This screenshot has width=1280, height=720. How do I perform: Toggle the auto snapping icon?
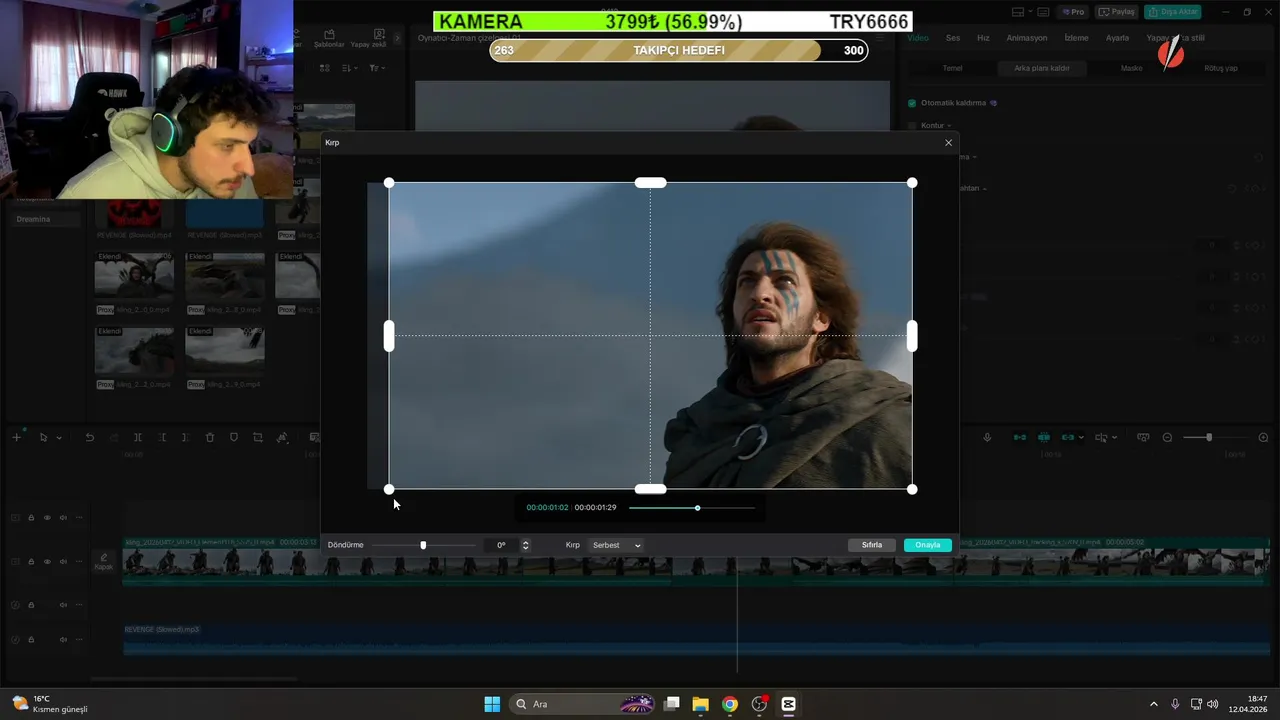coord(1044,437)
